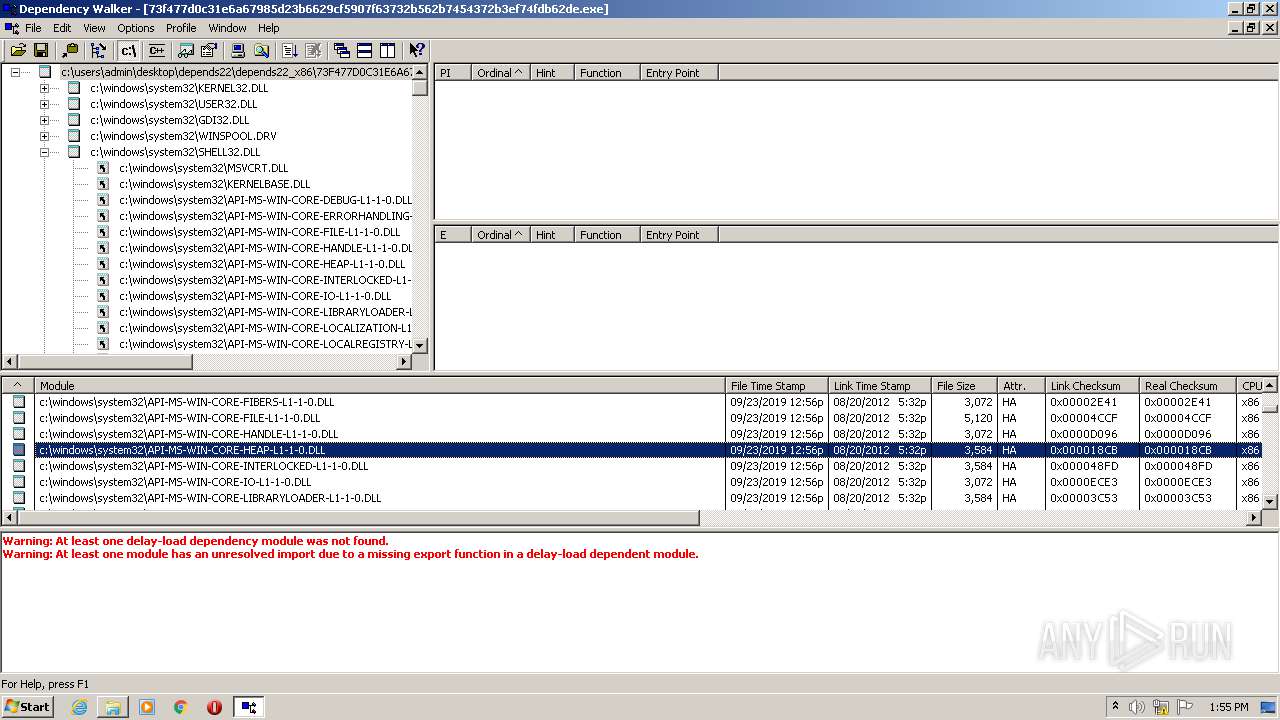Click module list horizontal scrollbar right arrow
This screenshot has height=720, width=1280.
[x=1254, y=518]
